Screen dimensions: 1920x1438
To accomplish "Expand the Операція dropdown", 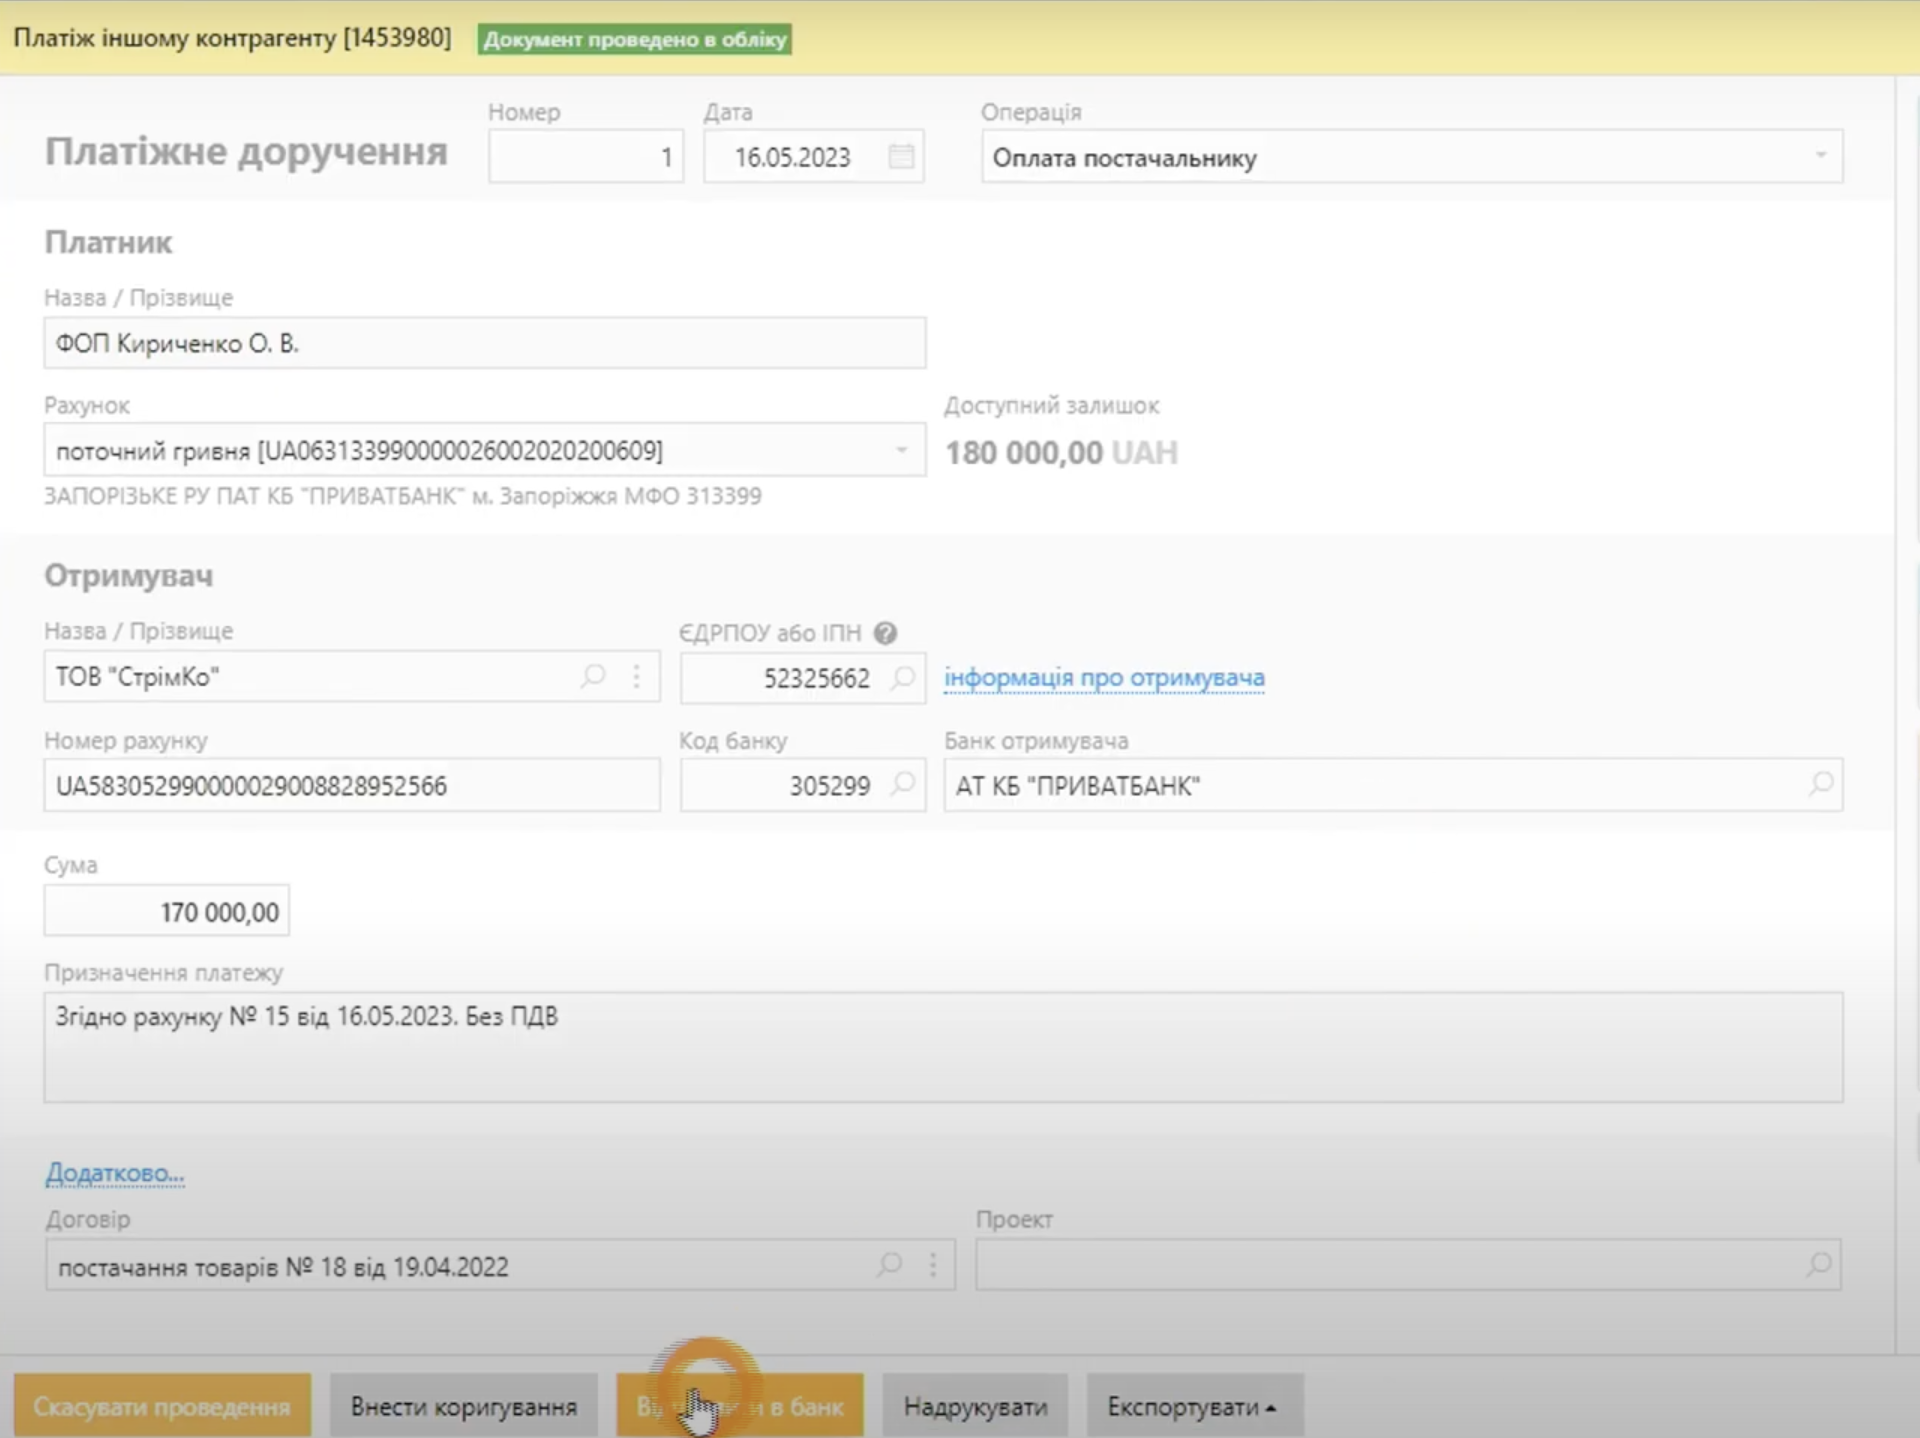I will (x=1820, y=156).
